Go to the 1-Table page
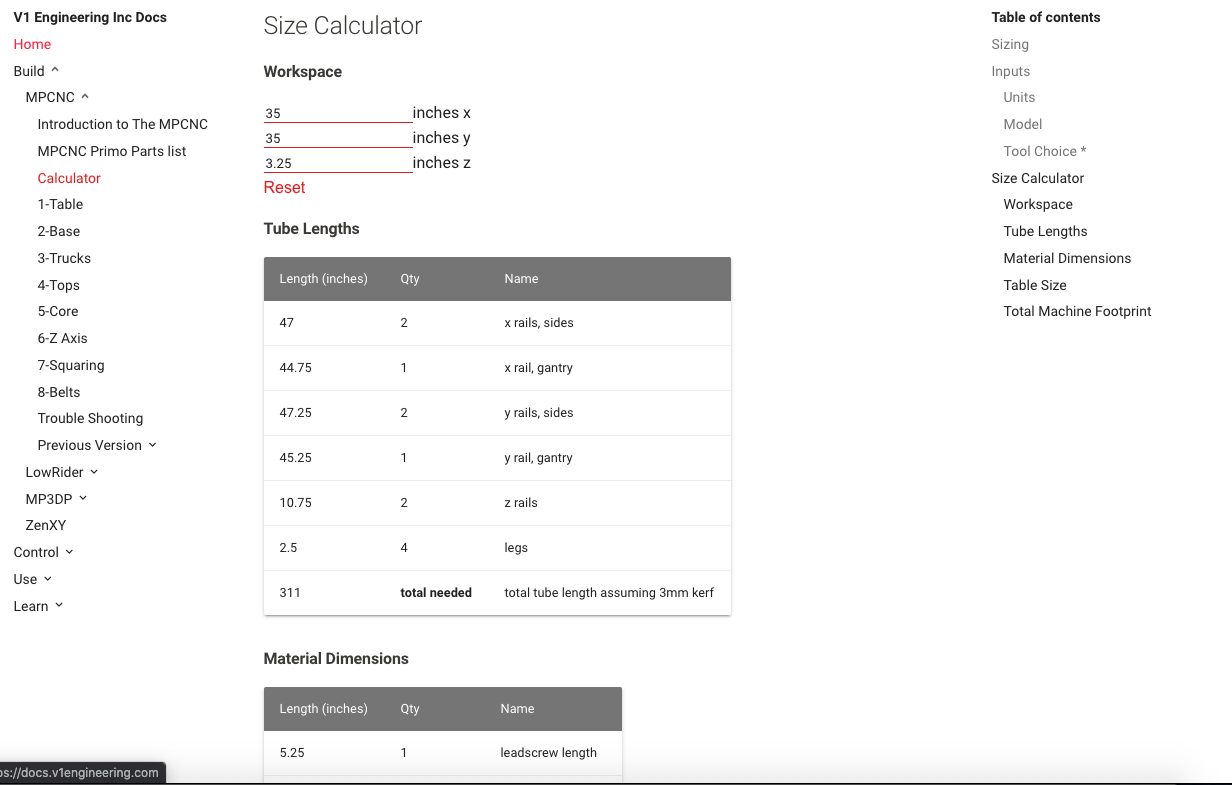 point(60,204)
